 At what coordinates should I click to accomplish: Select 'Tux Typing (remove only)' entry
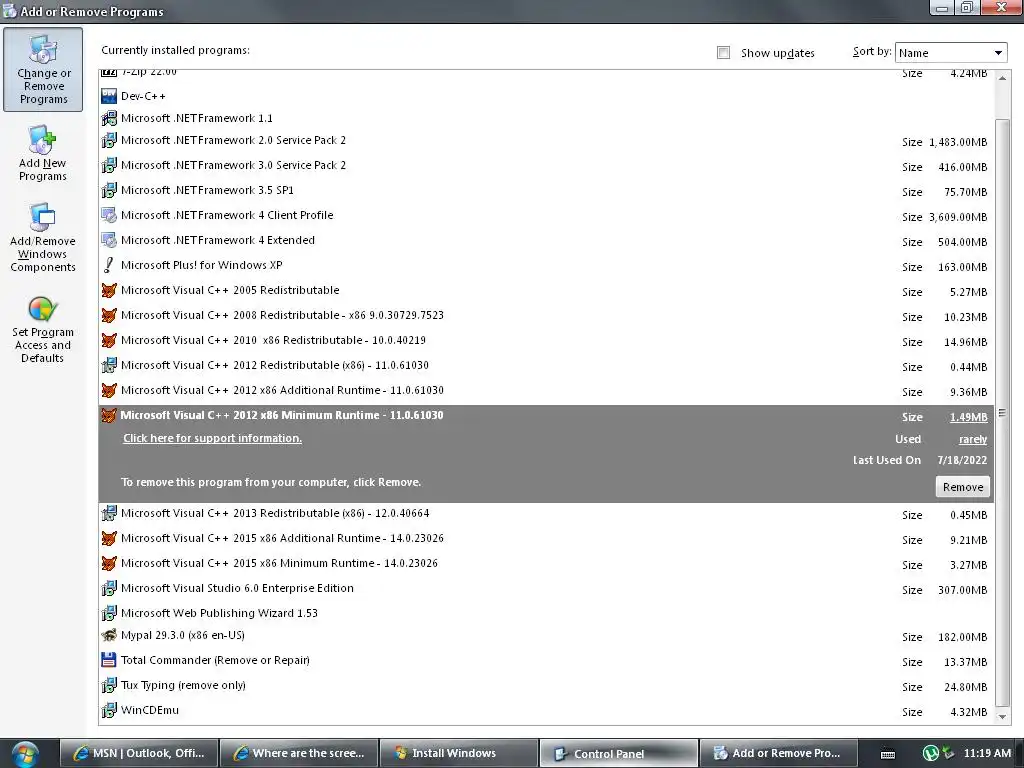(546, 686)
